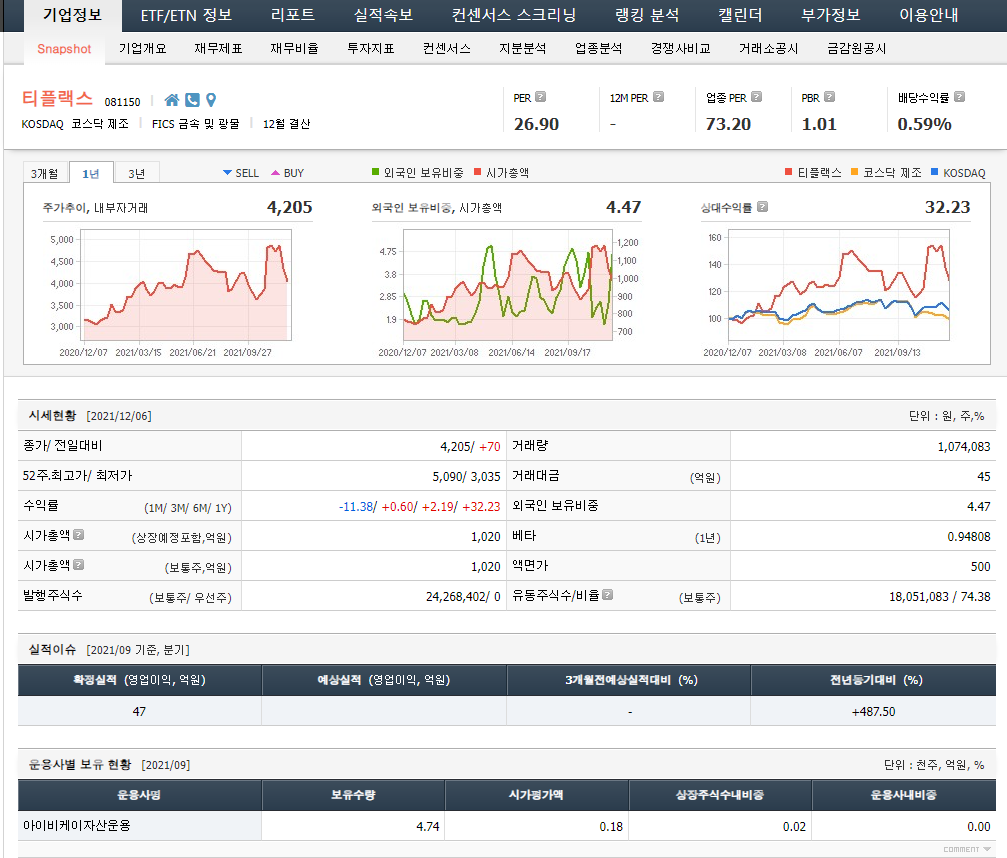Click the 보유수량 column header

(x=353, y=795)
